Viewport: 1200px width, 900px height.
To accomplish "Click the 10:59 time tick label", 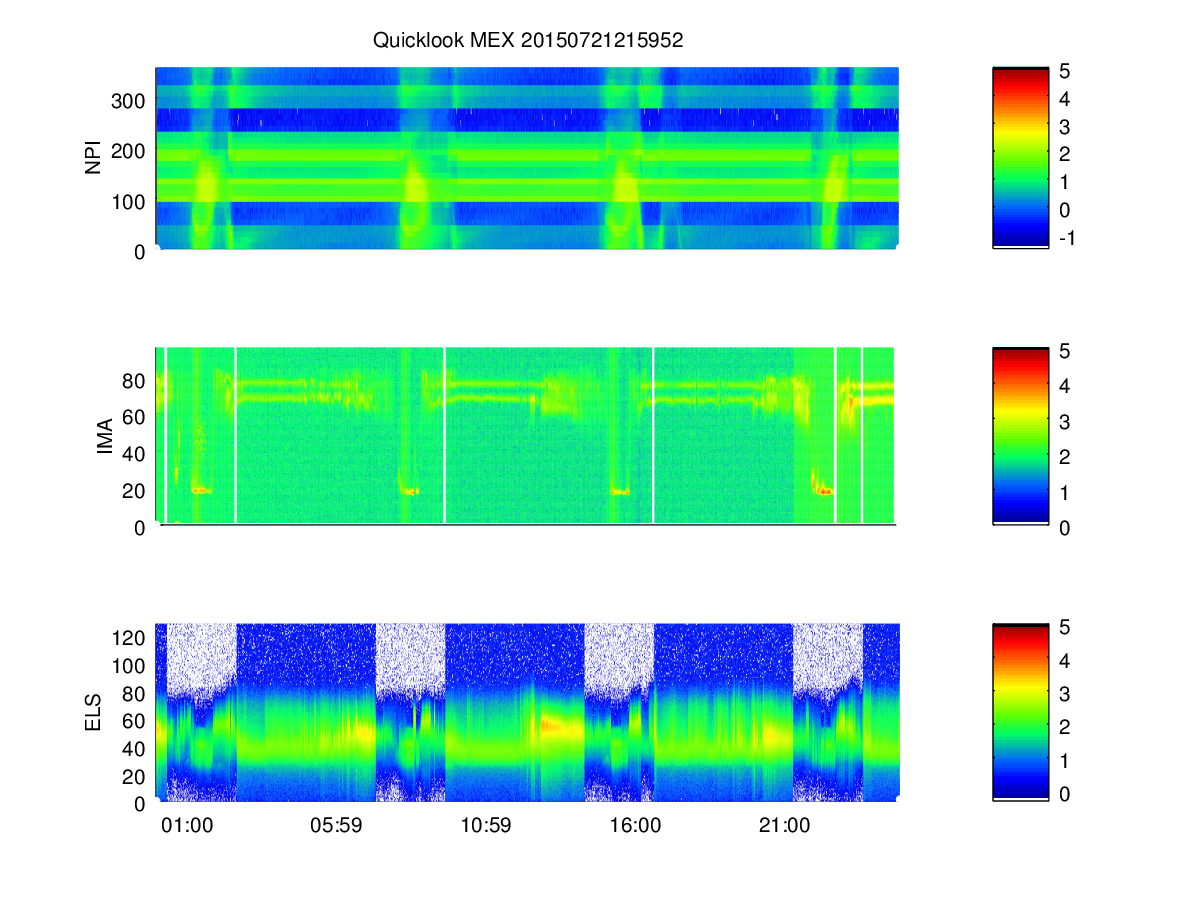I will point(486,826).
